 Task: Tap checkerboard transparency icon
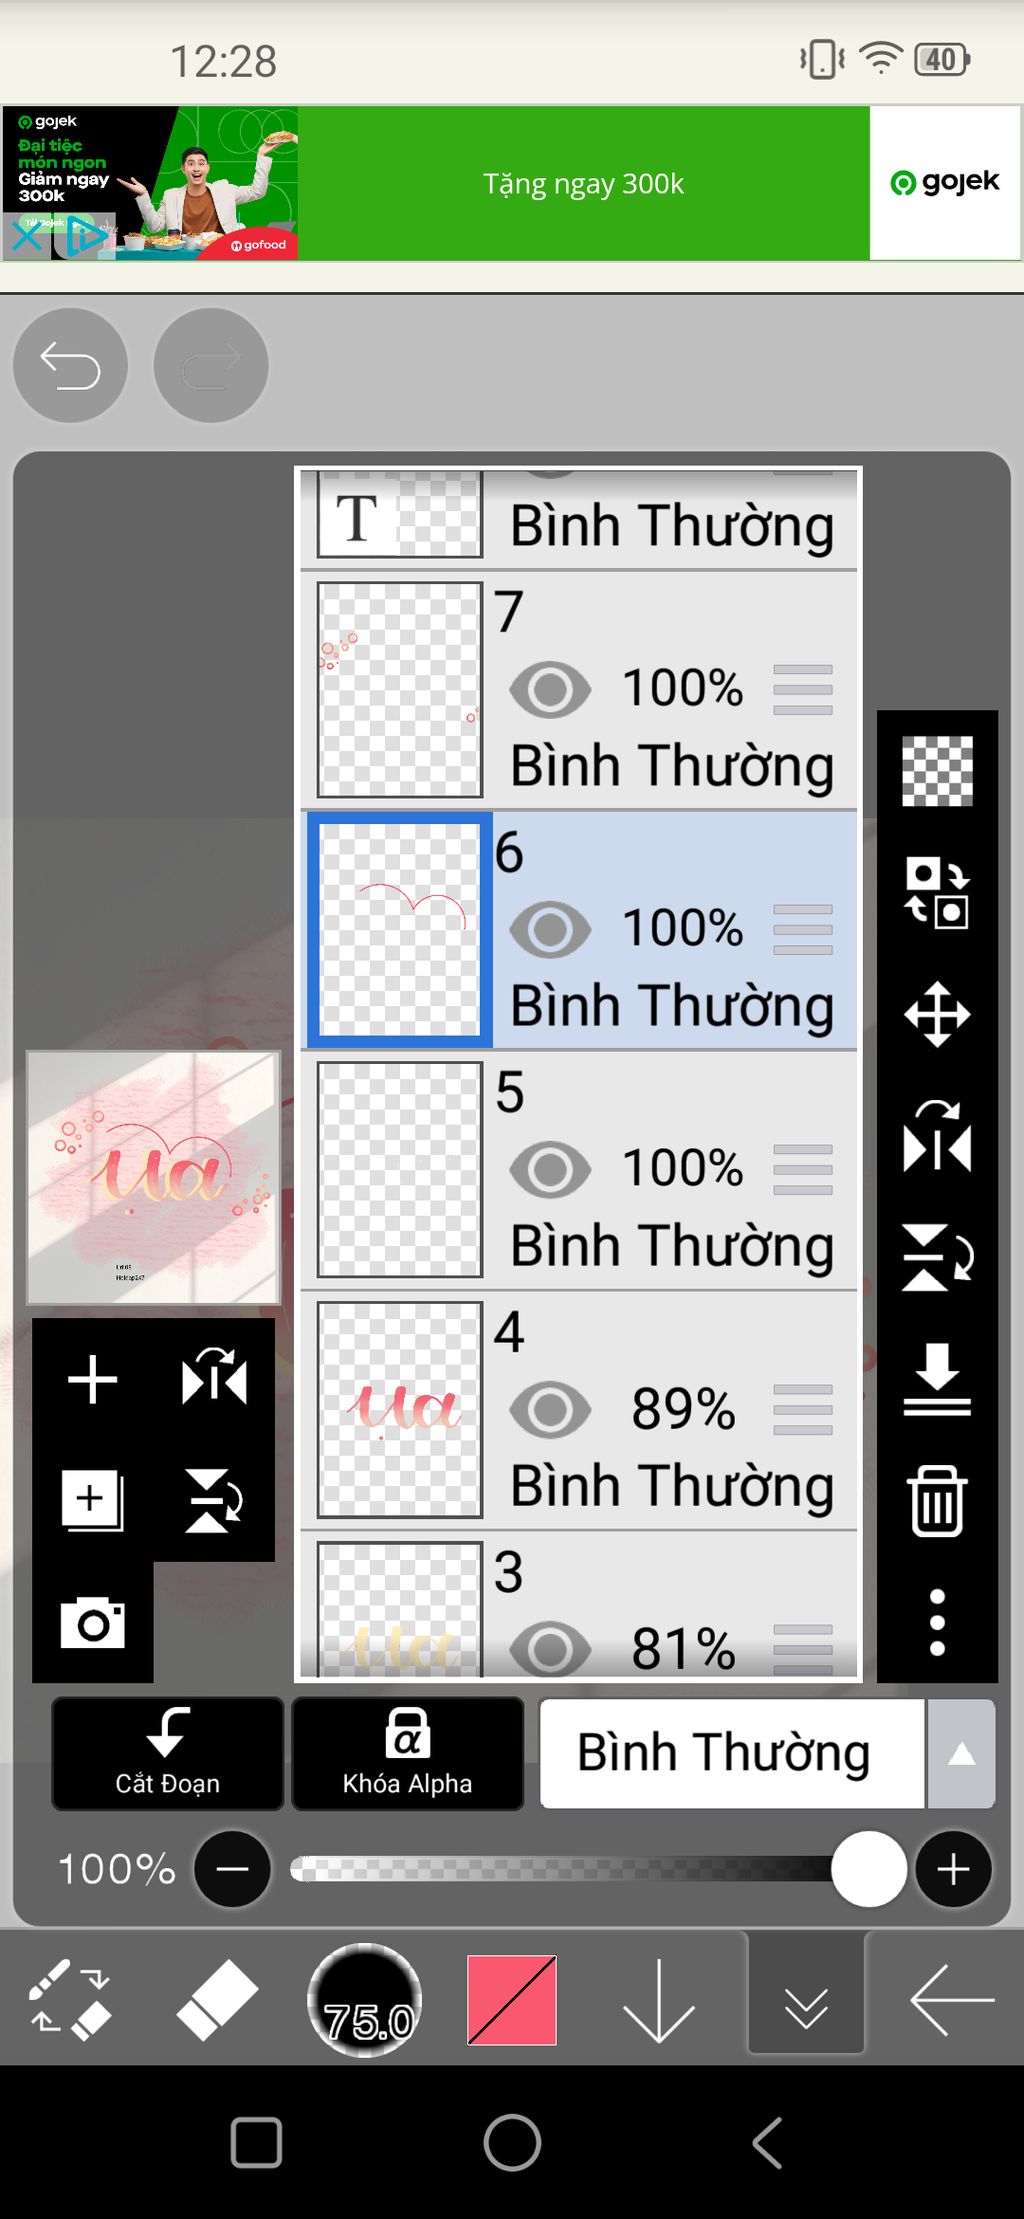coord(937,771)
